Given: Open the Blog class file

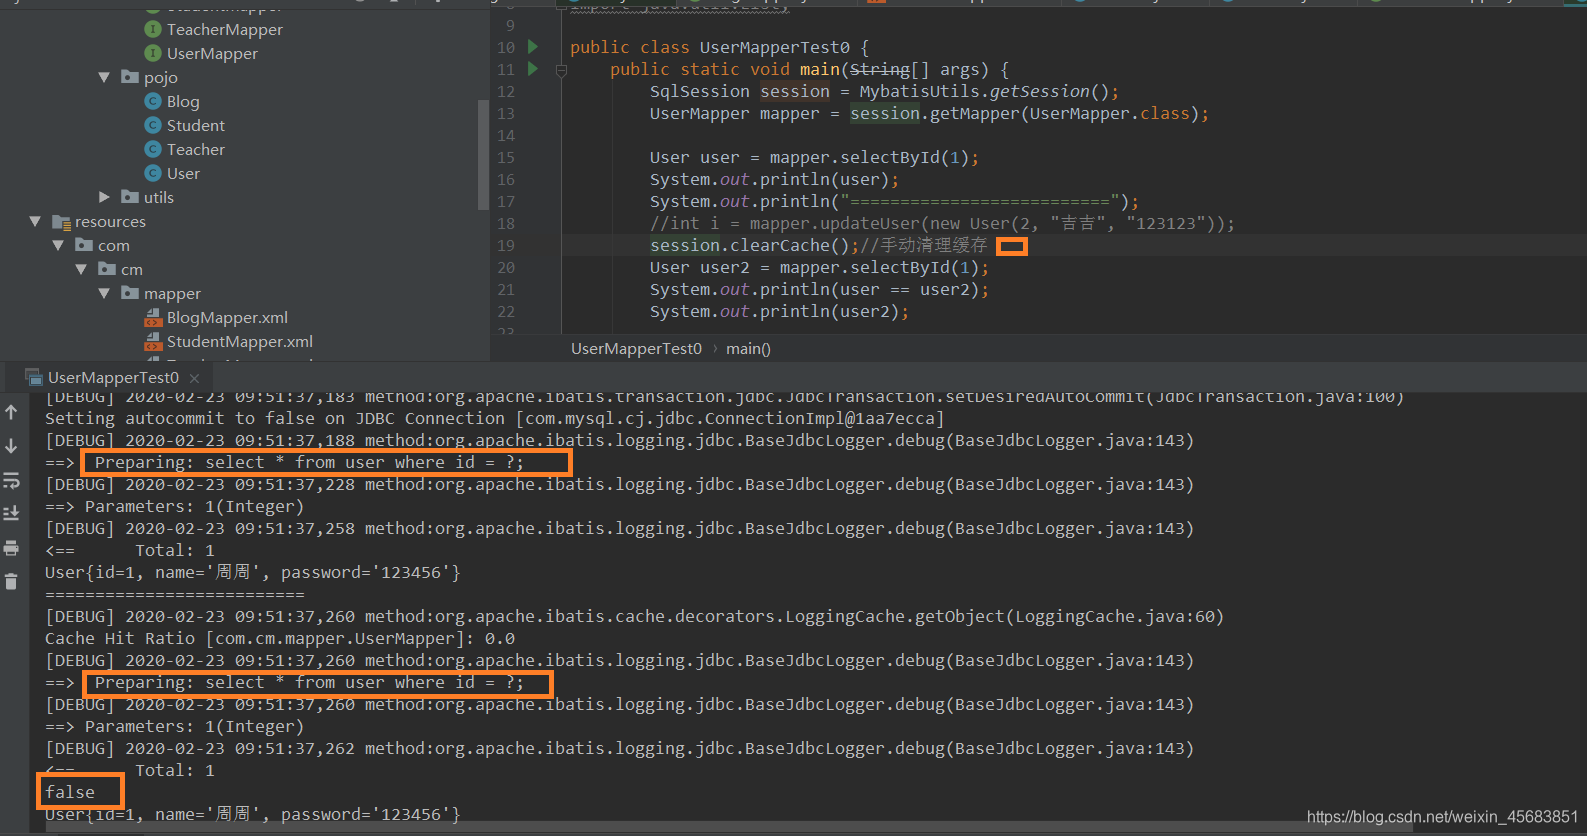Looking at the screenshot, I should (183, 102).
